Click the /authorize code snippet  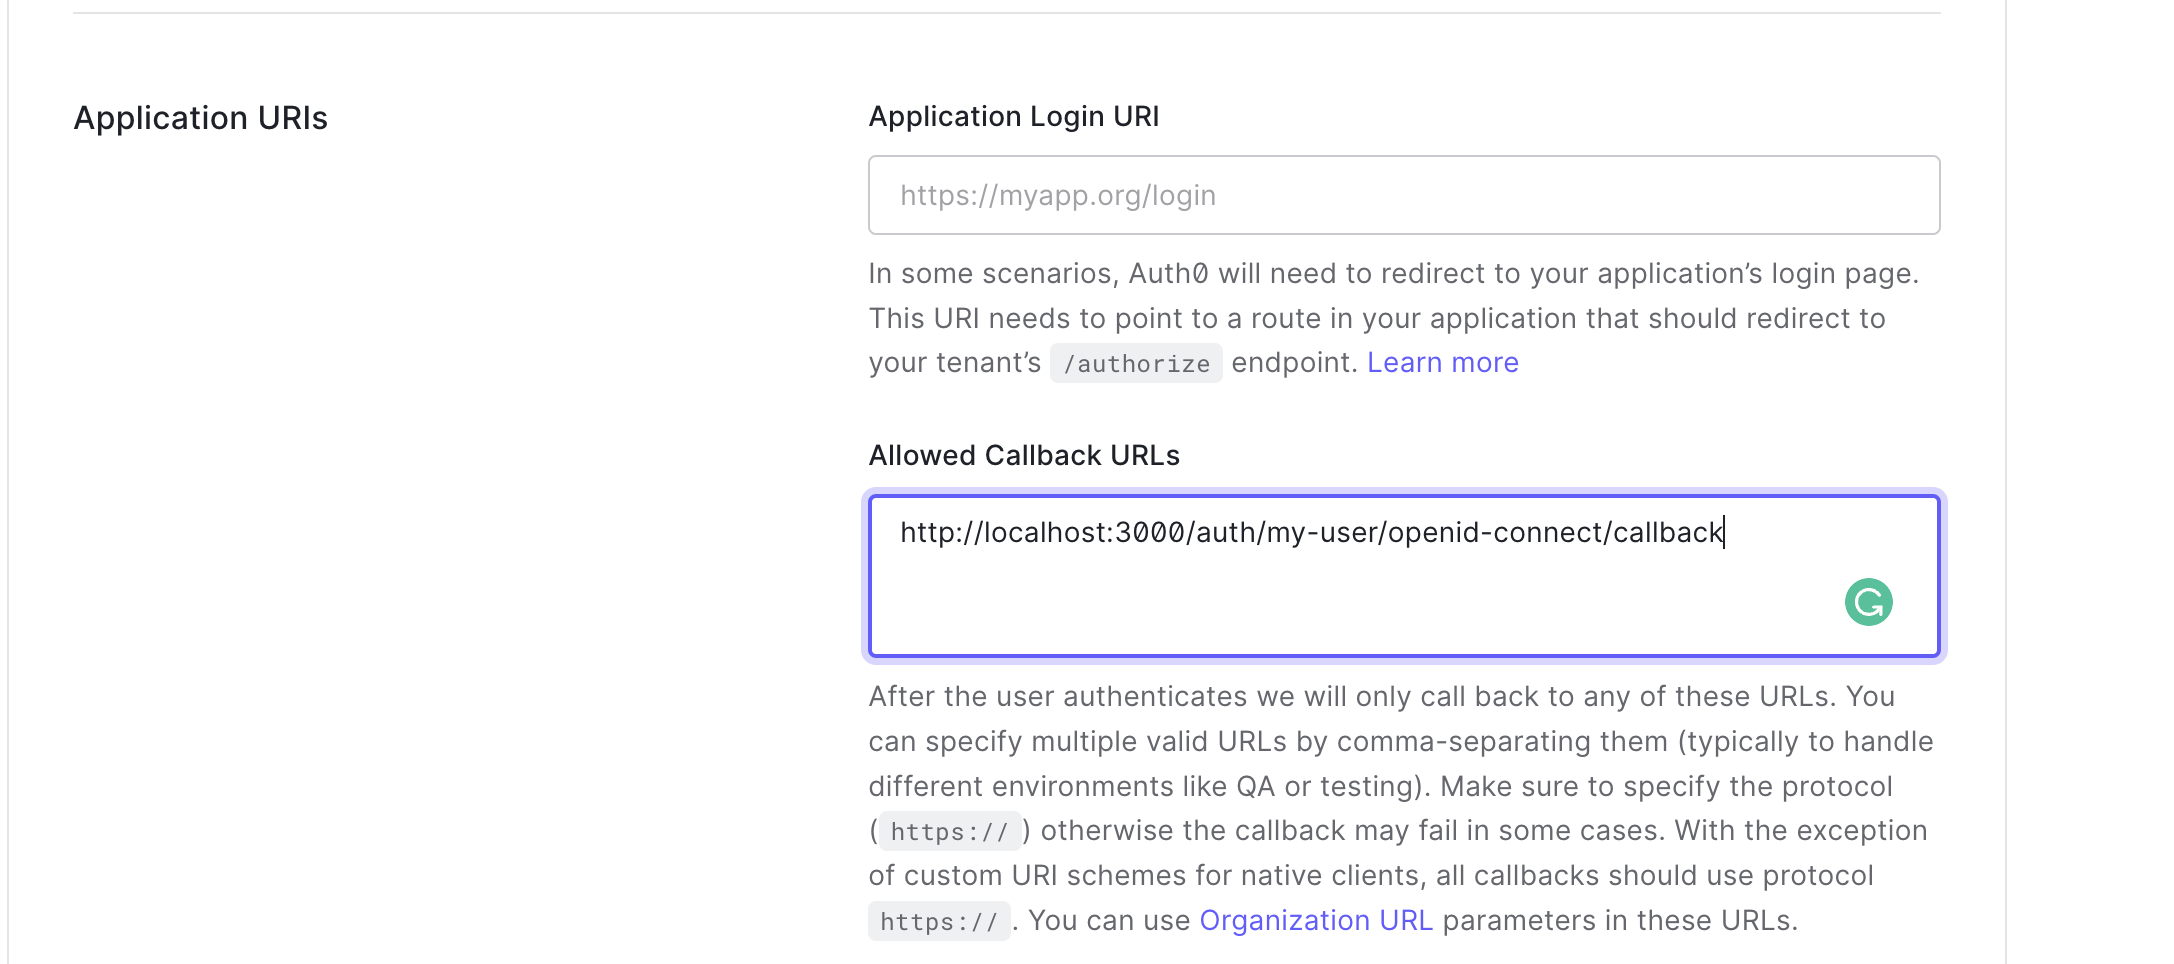(x=1136, y=363)
